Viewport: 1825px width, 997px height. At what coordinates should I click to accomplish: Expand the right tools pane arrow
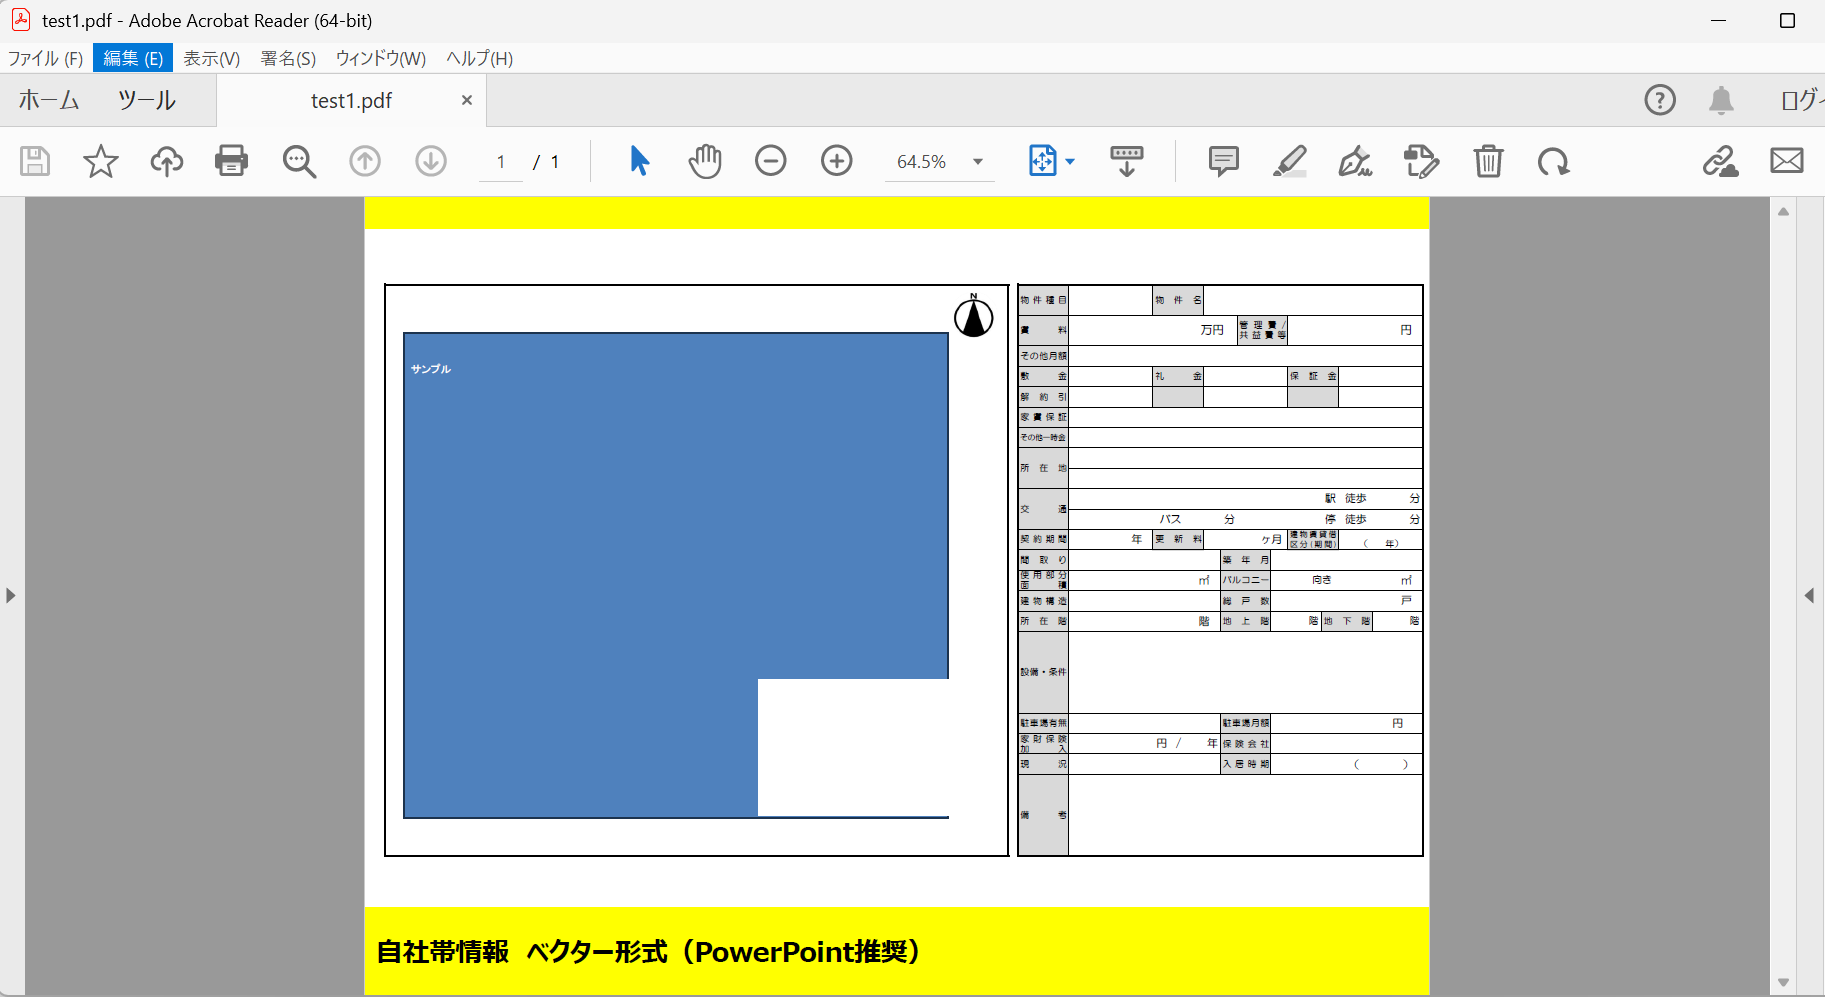1809,596
